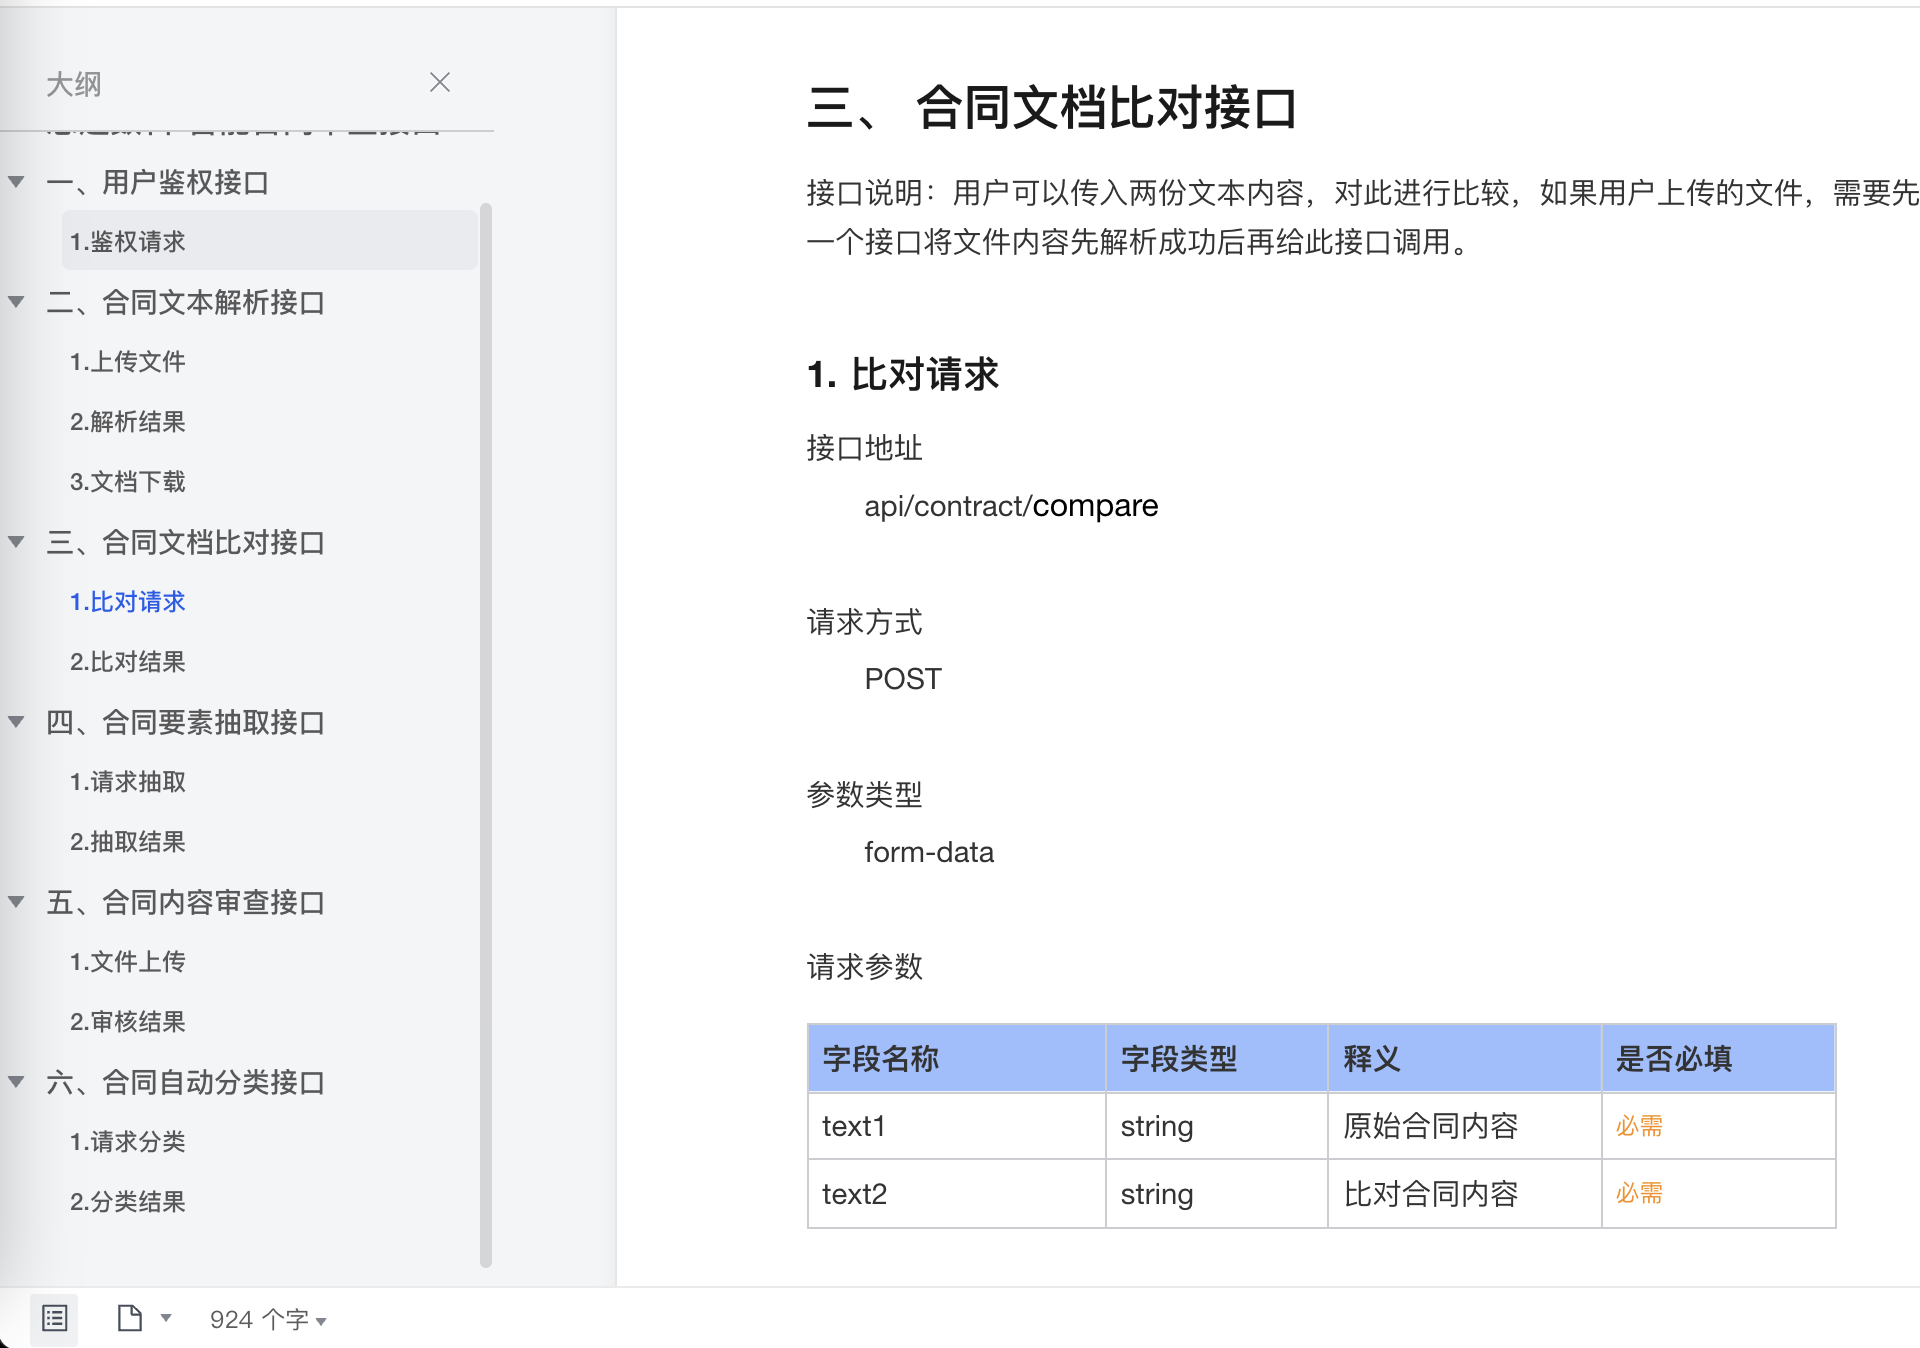Open page layout dropdown arrow
This screenshot has height=1348, width=1920.
click(166, 1318)
